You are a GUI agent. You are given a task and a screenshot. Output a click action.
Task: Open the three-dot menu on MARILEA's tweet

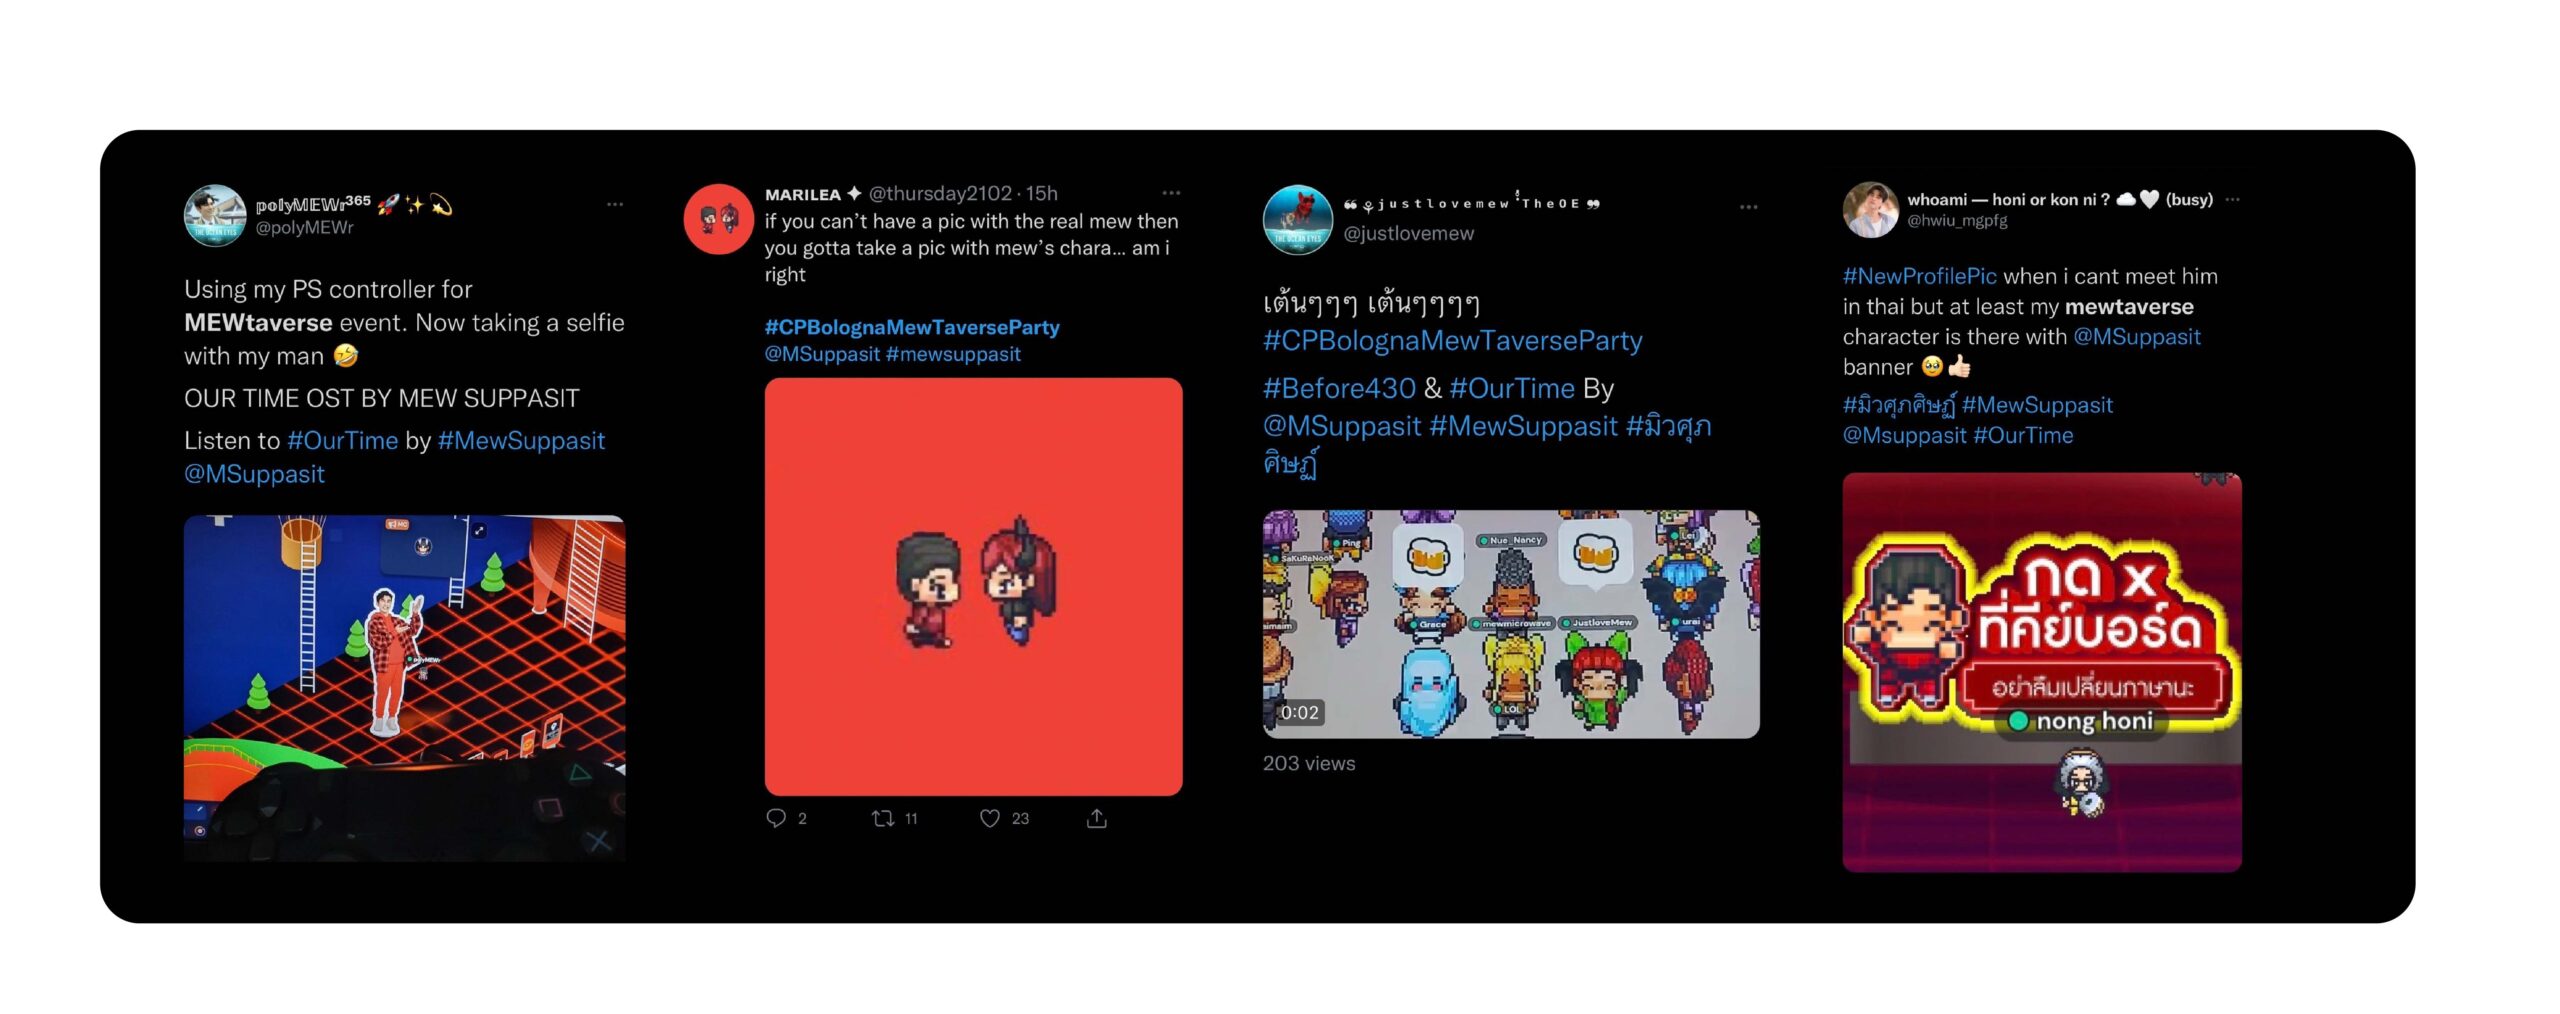tap(1171, 193)
